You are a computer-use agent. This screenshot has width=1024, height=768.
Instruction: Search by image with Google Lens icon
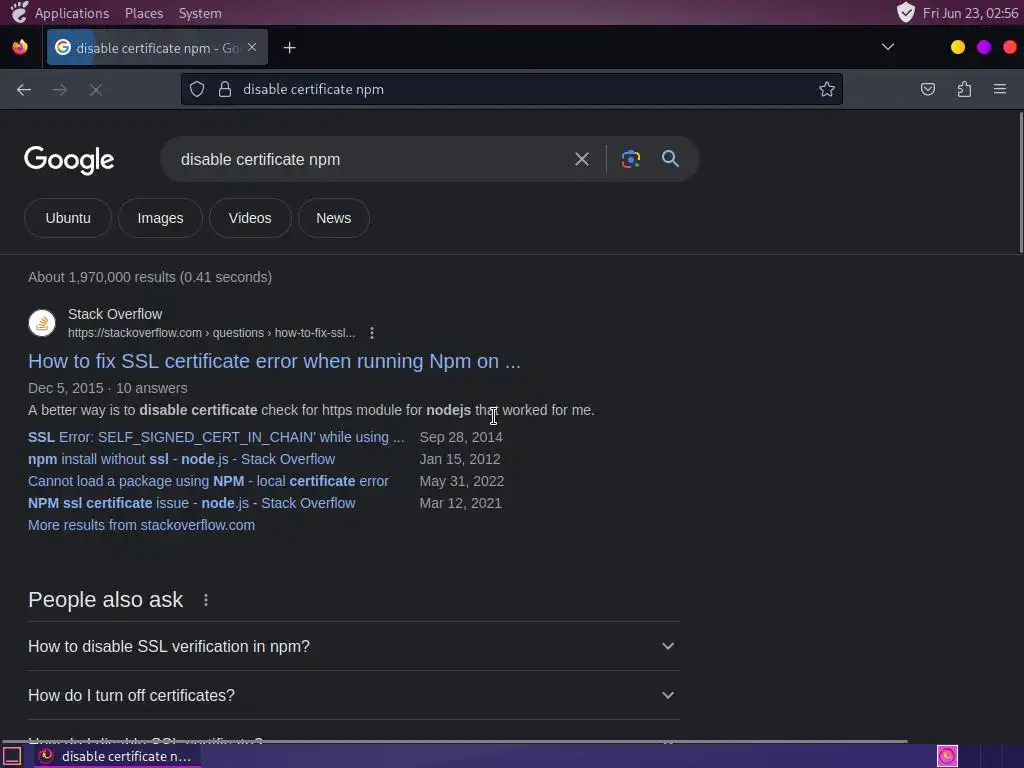point(630,159)
